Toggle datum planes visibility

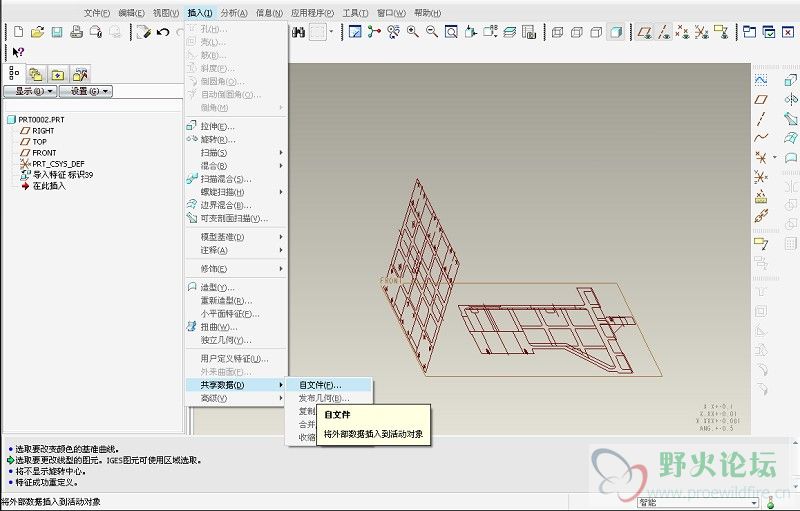point(645,33)
